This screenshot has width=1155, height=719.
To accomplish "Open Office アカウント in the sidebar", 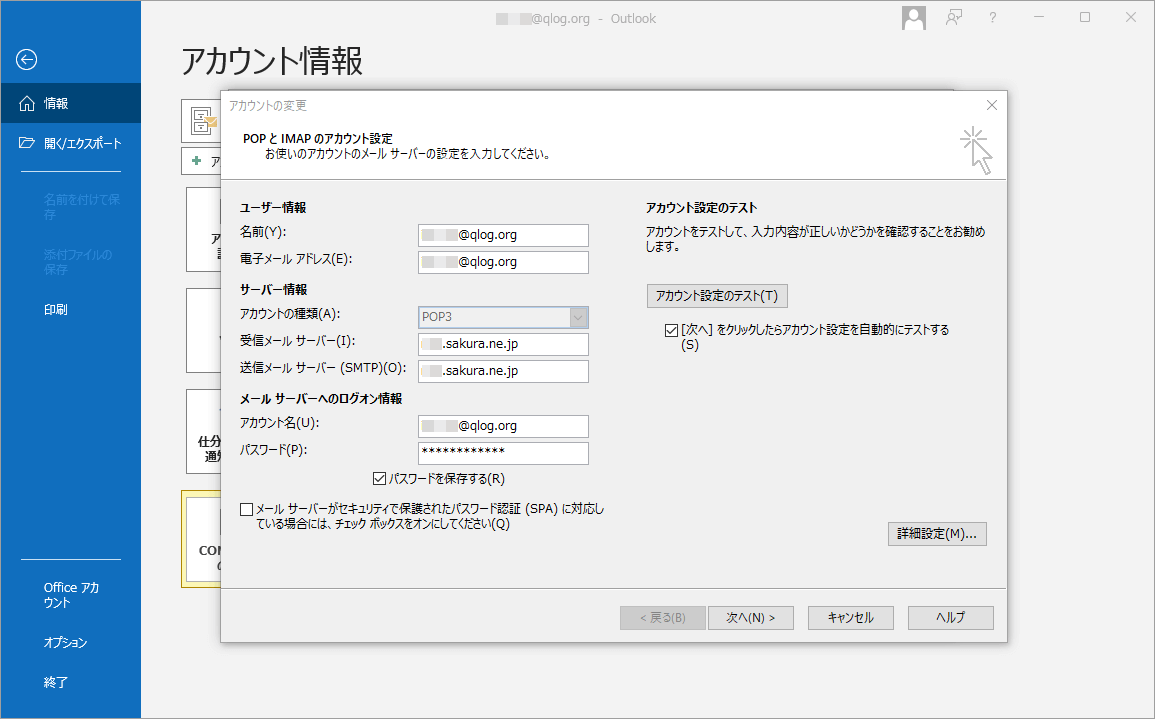I will point(70,595).
